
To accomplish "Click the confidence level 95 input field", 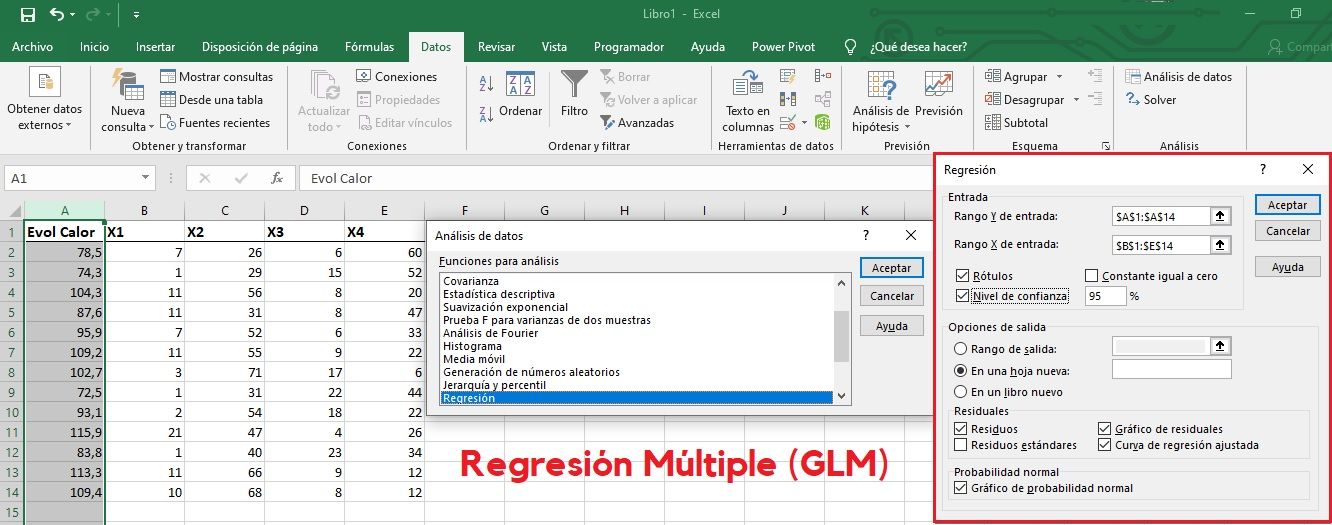I will pyautogui.click(x=1105, y=296).
